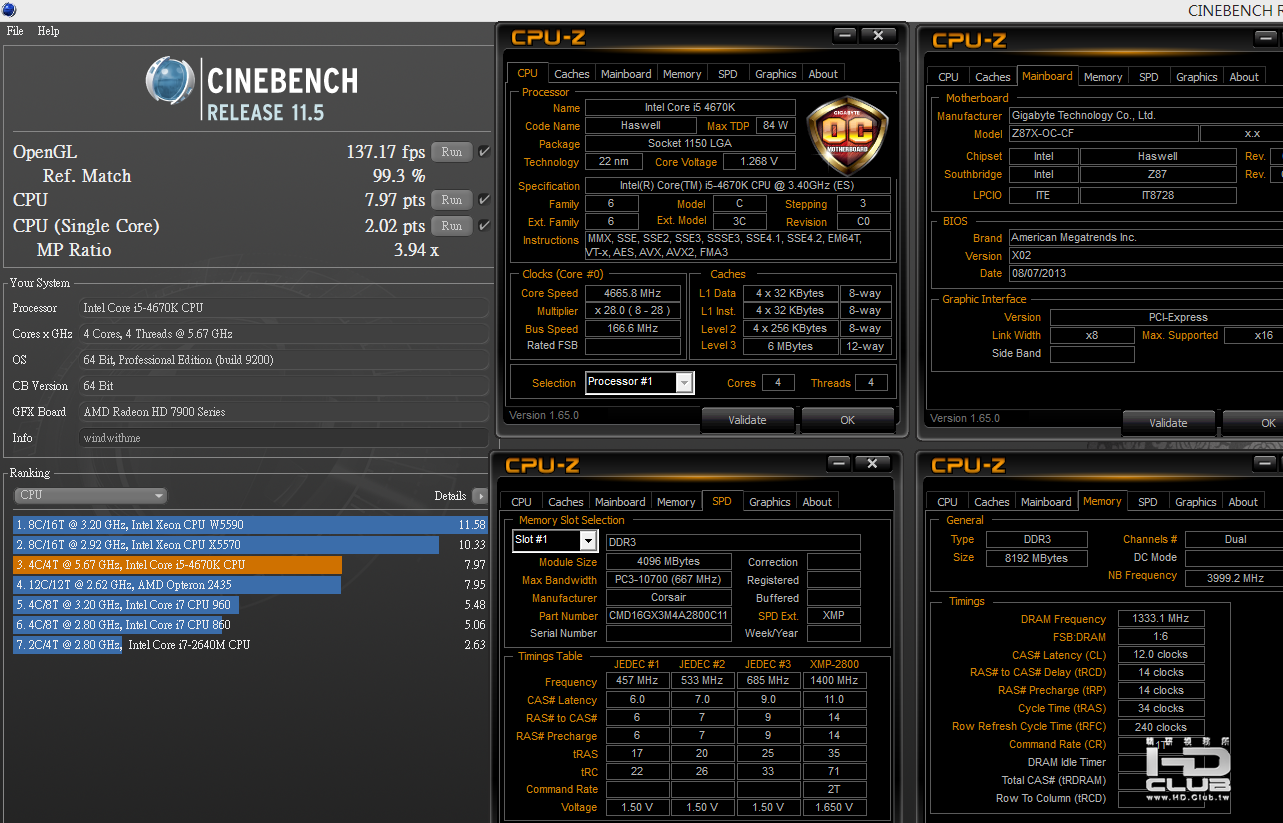The width and height of the screenshot is (1283, 823).
Task: Click the Cinebench app icon in the title bar
Action: pos(9,9)
